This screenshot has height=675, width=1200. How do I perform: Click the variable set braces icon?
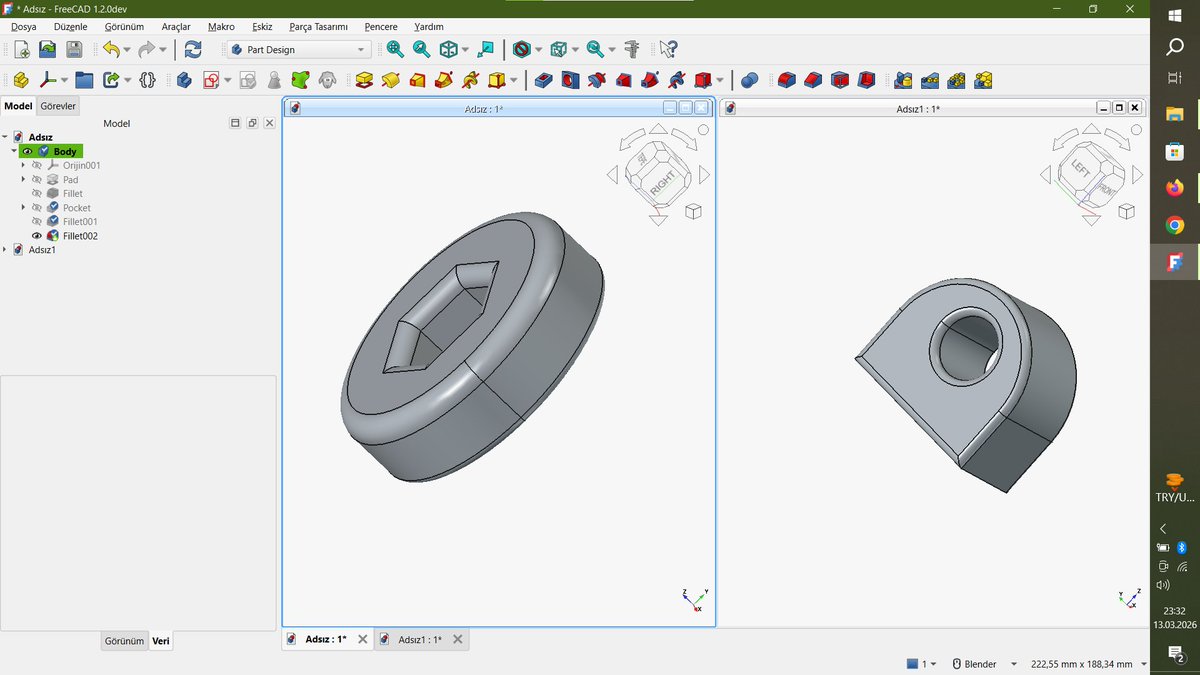coord(148,80)
